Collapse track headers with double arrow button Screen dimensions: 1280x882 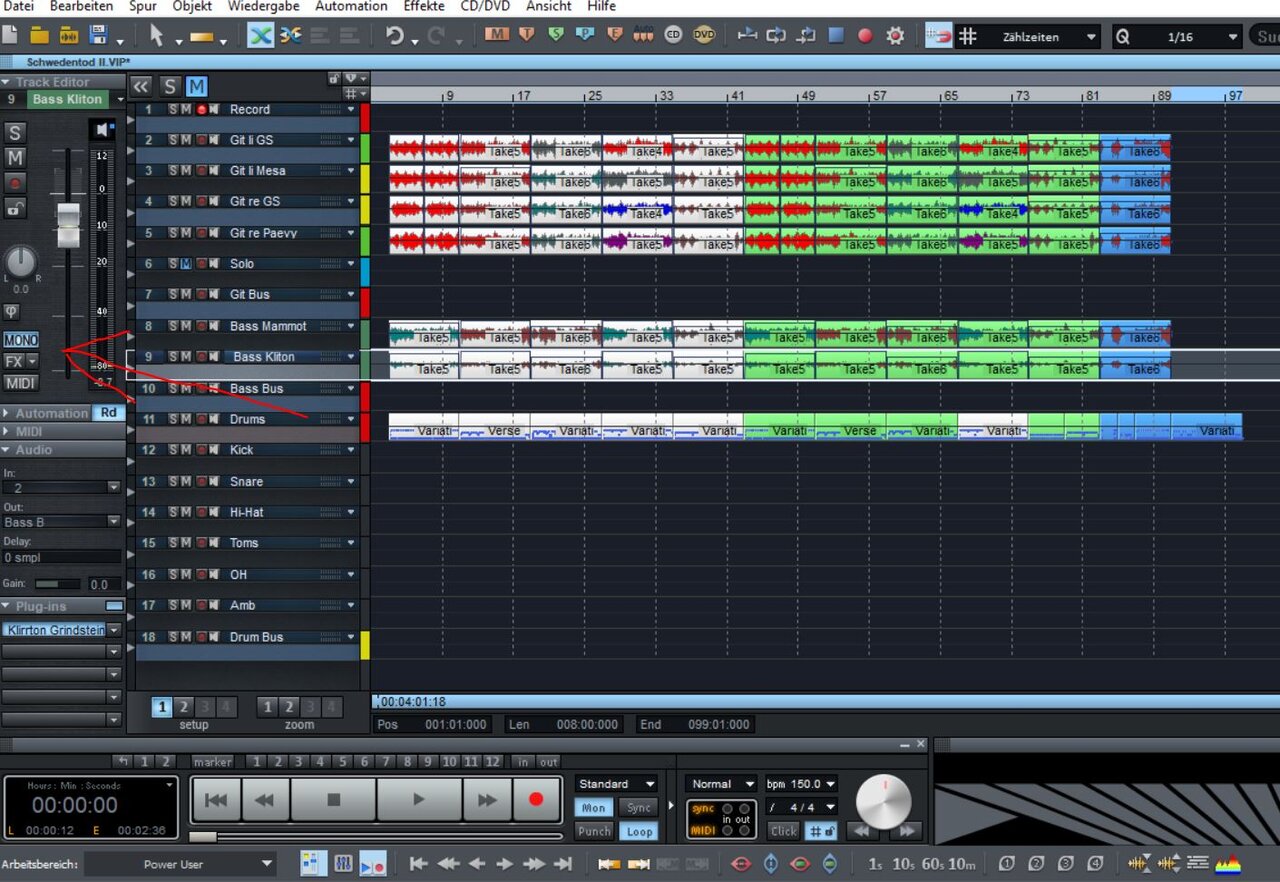pyautogui.click(x=141, y=87)
